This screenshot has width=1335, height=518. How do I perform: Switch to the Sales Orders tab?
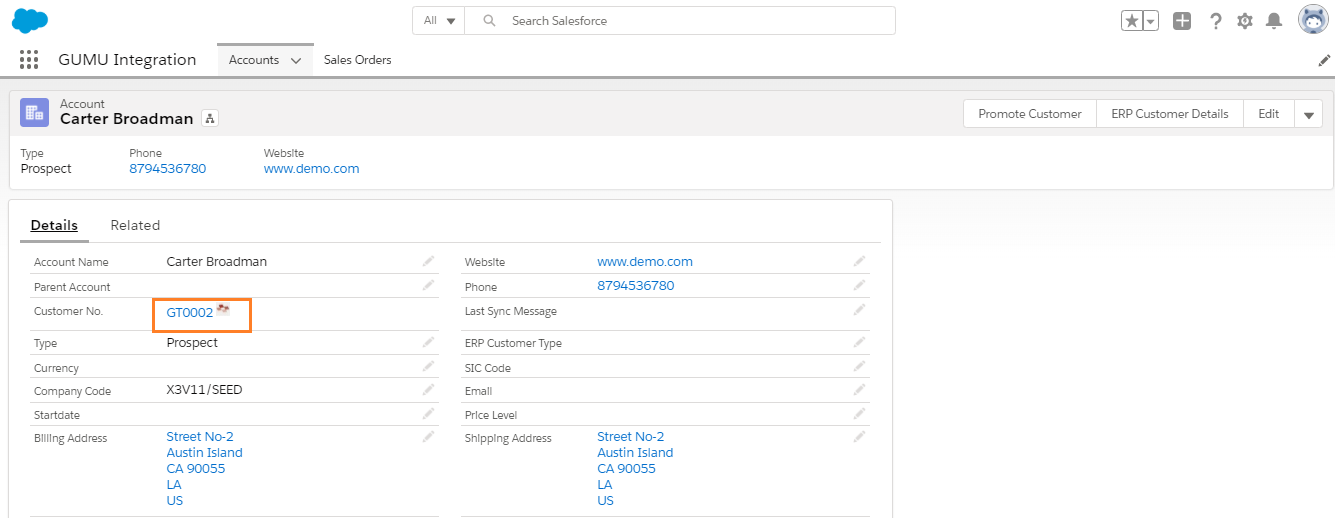(x=358, y=60)
